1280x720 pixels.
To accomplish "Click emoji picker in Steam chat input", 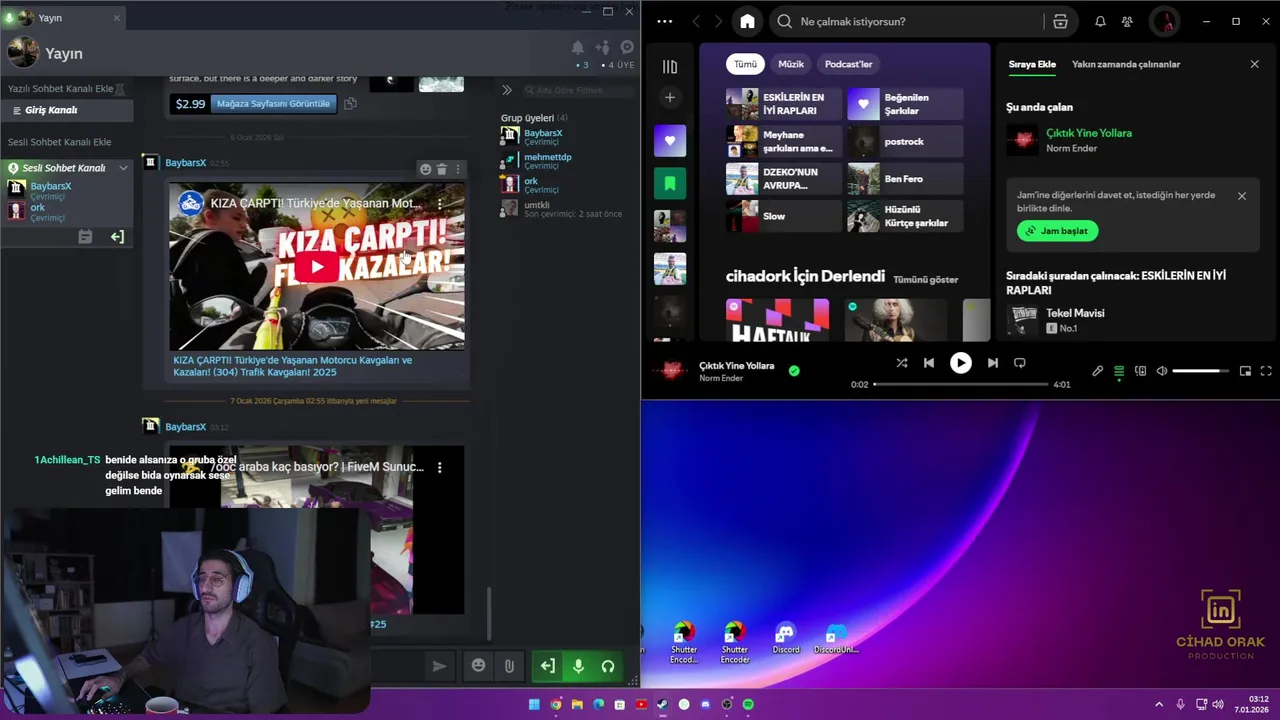I will coord(478,666).
